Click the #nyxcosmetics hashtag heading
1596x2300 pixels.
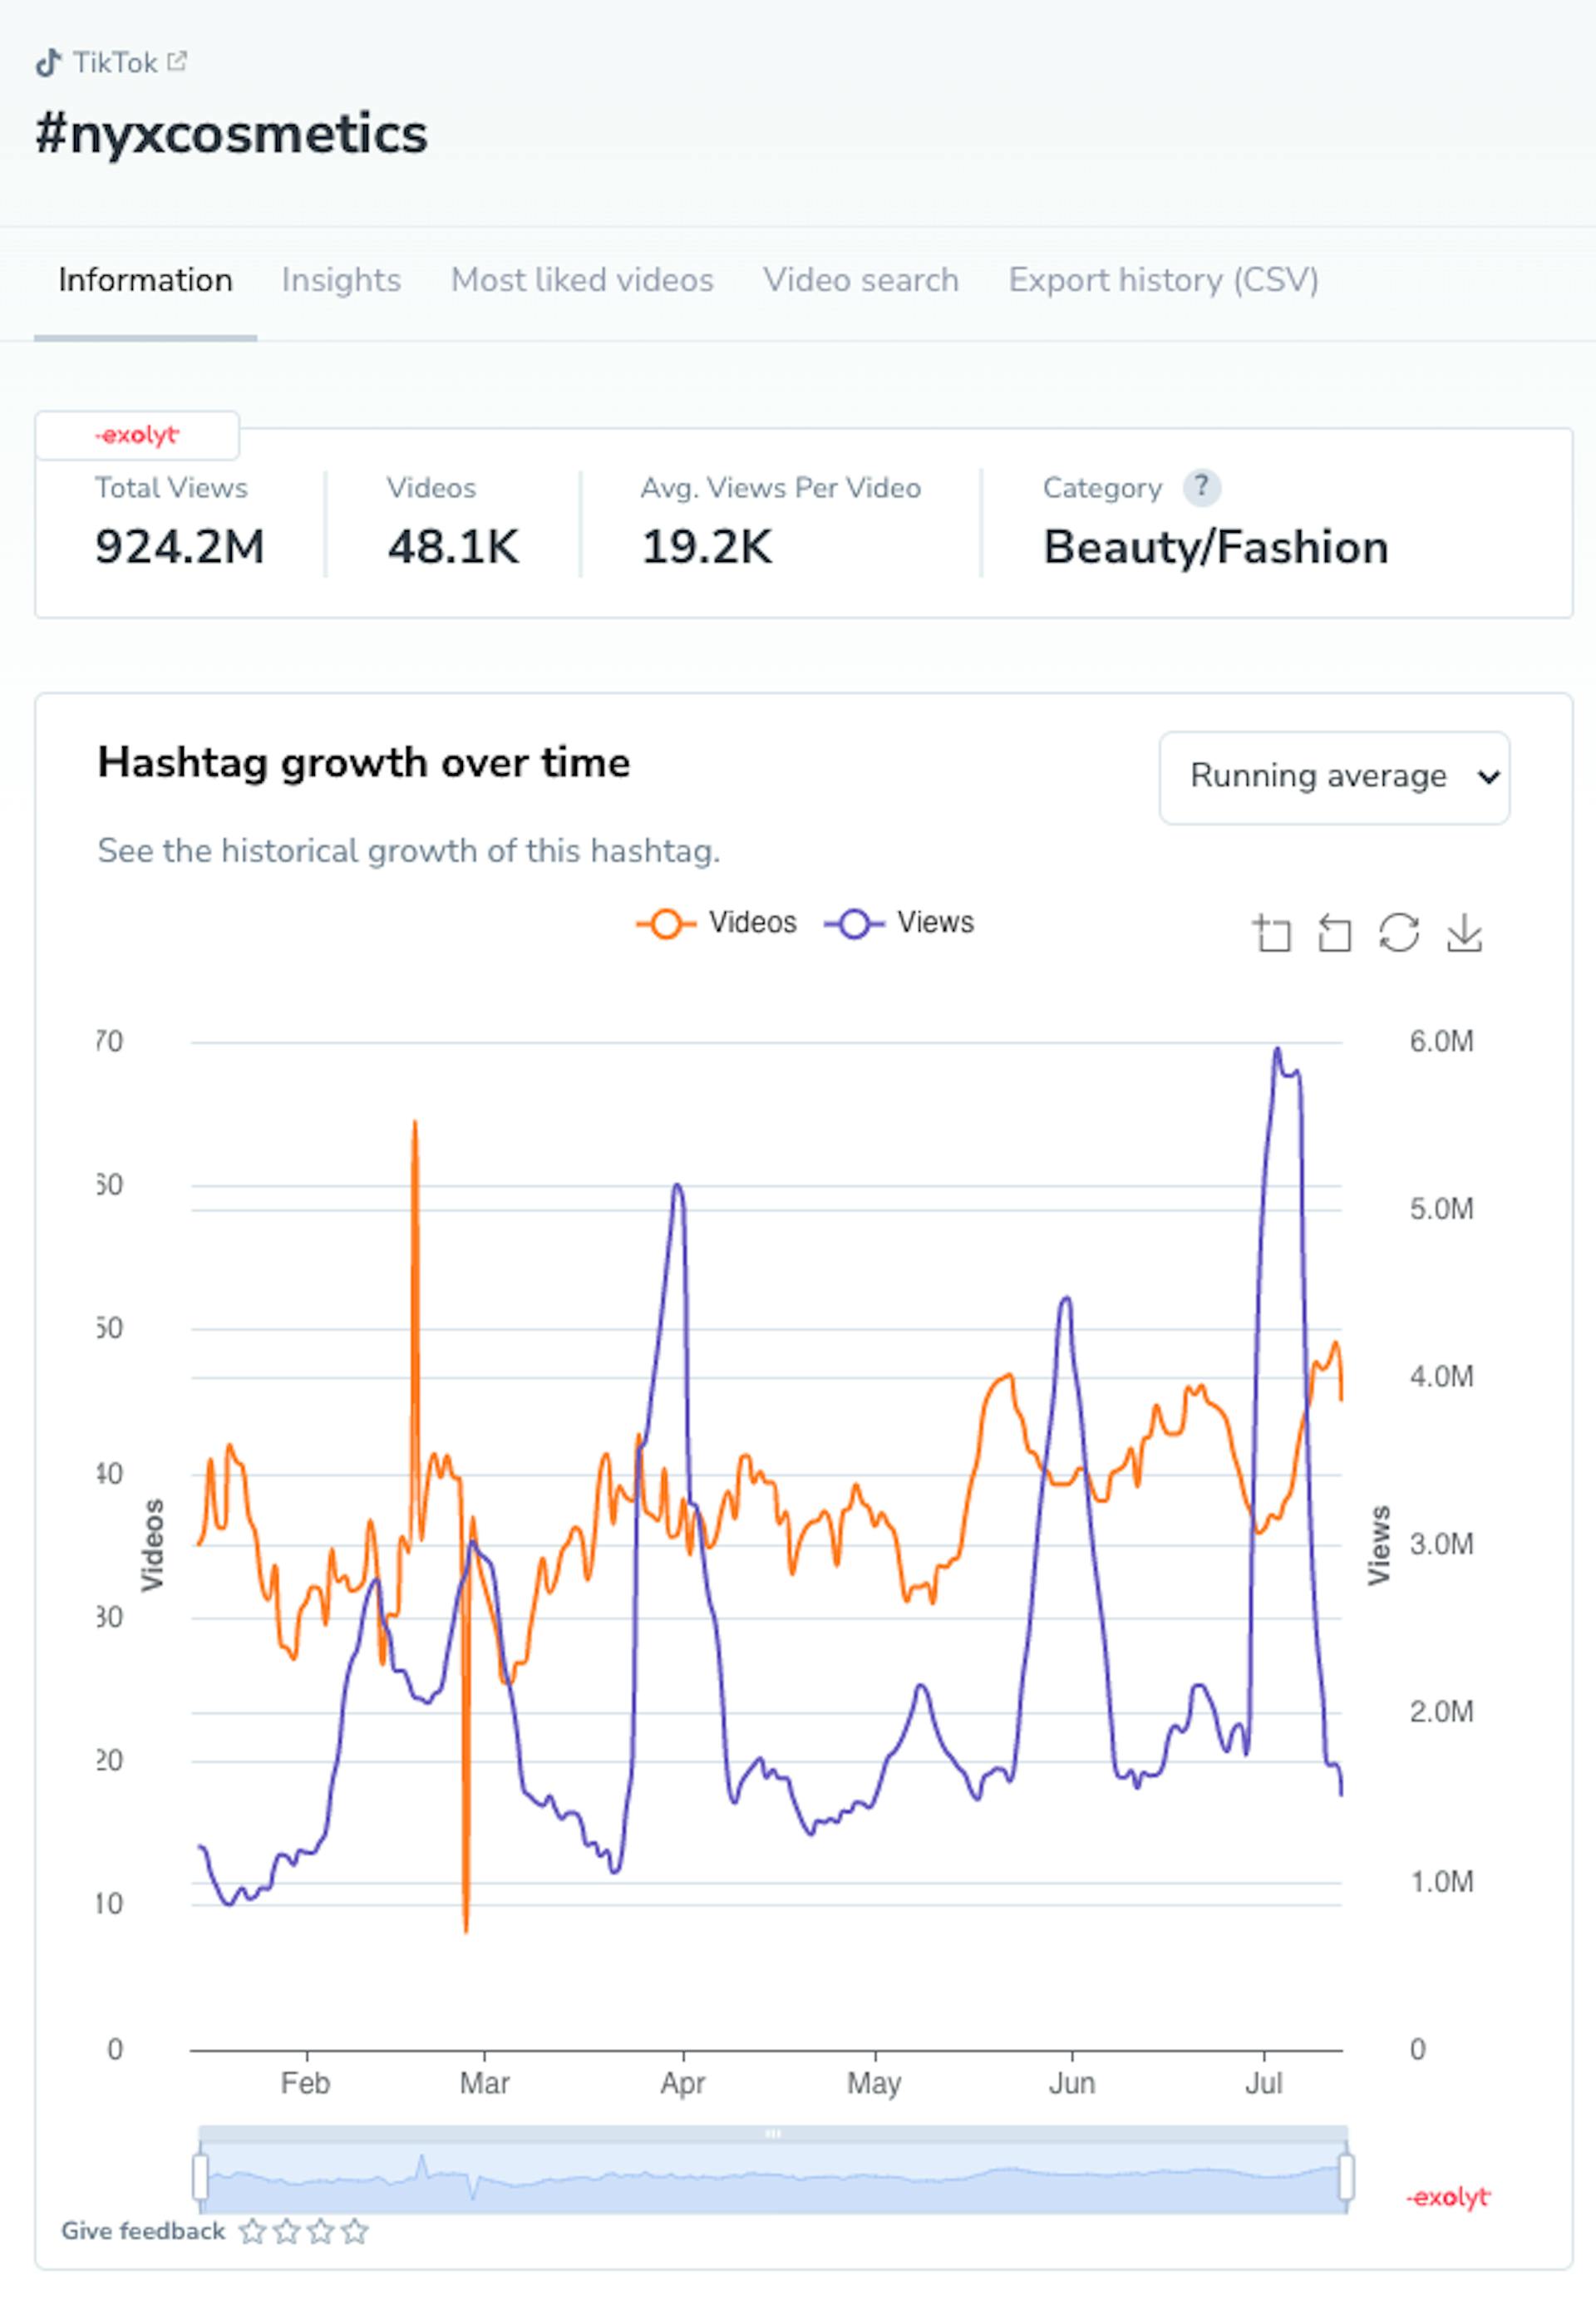231,133
